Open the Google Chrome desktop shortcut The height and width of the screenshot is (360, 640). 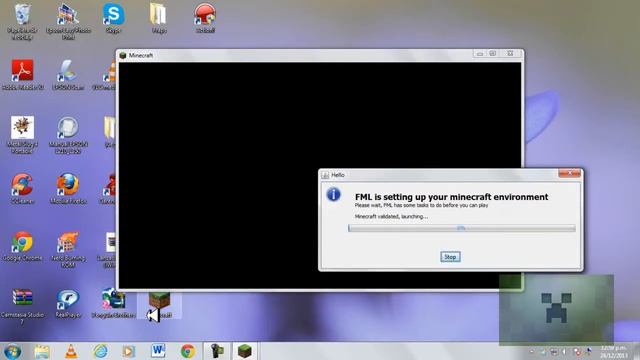tap(22, 246)
